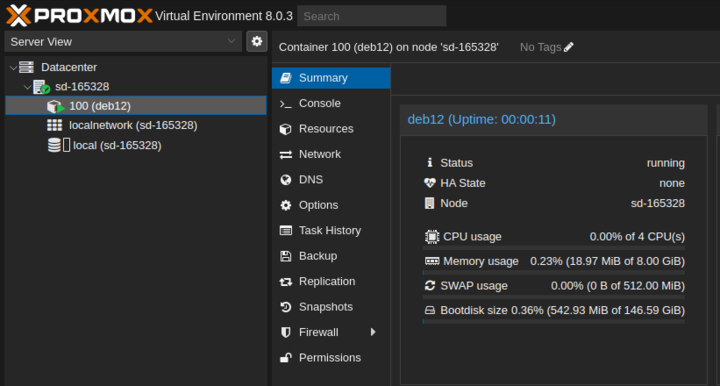Go to the Resources section

click(331, 129)
